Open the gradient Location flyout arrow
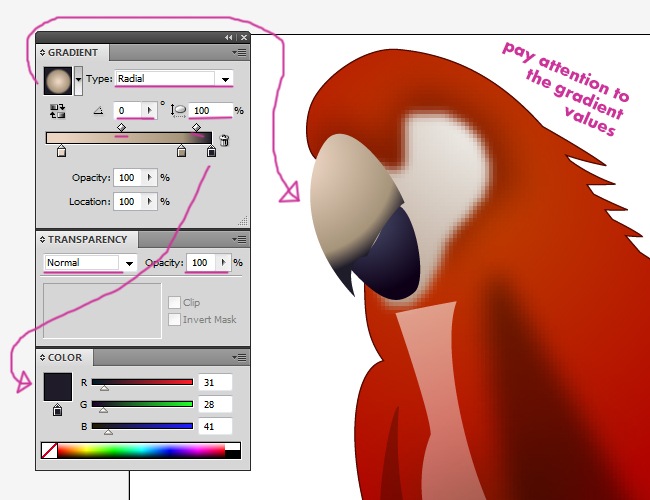Viewport: 650px width, 500px height. (x=149, y=201)
